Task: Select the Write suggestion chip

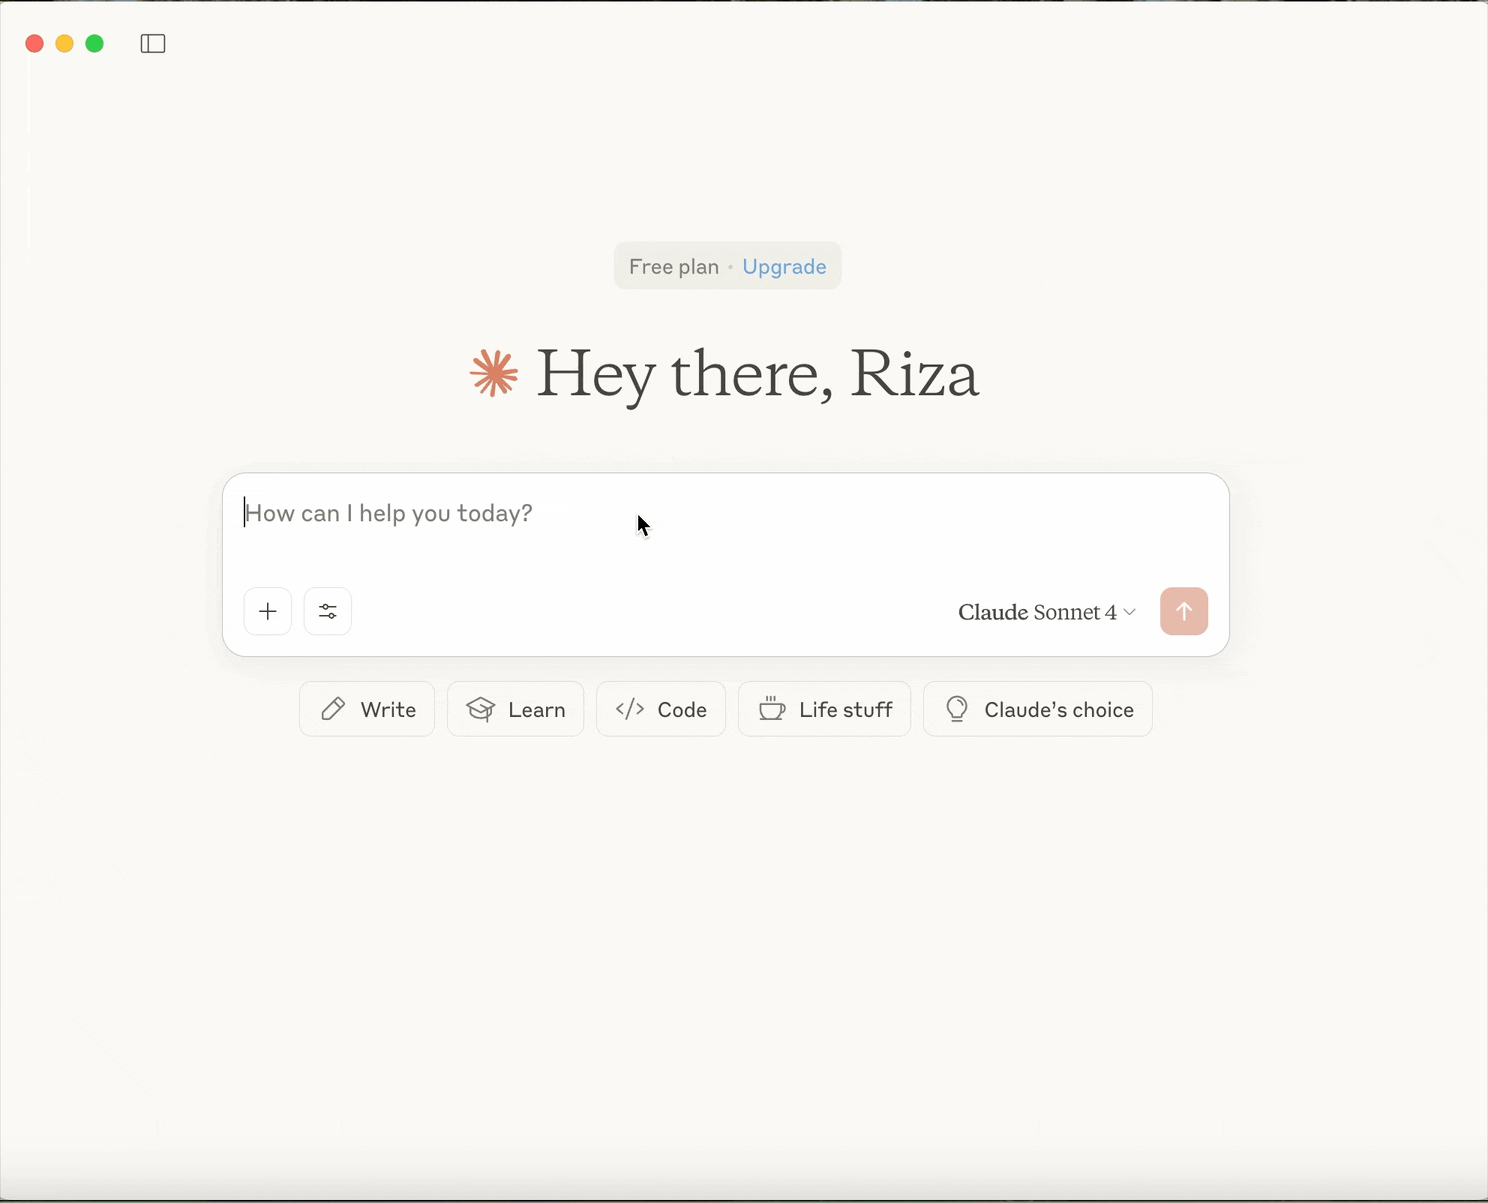Action: pos(367,709)
